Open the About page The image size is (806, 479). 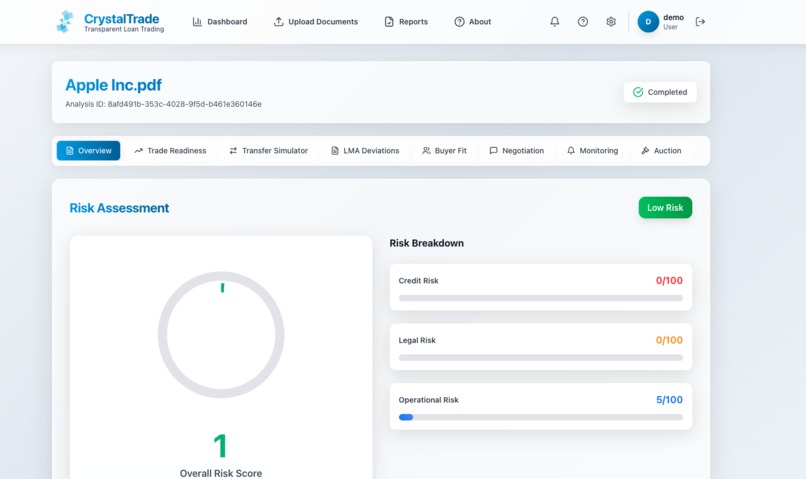(472, 22)
